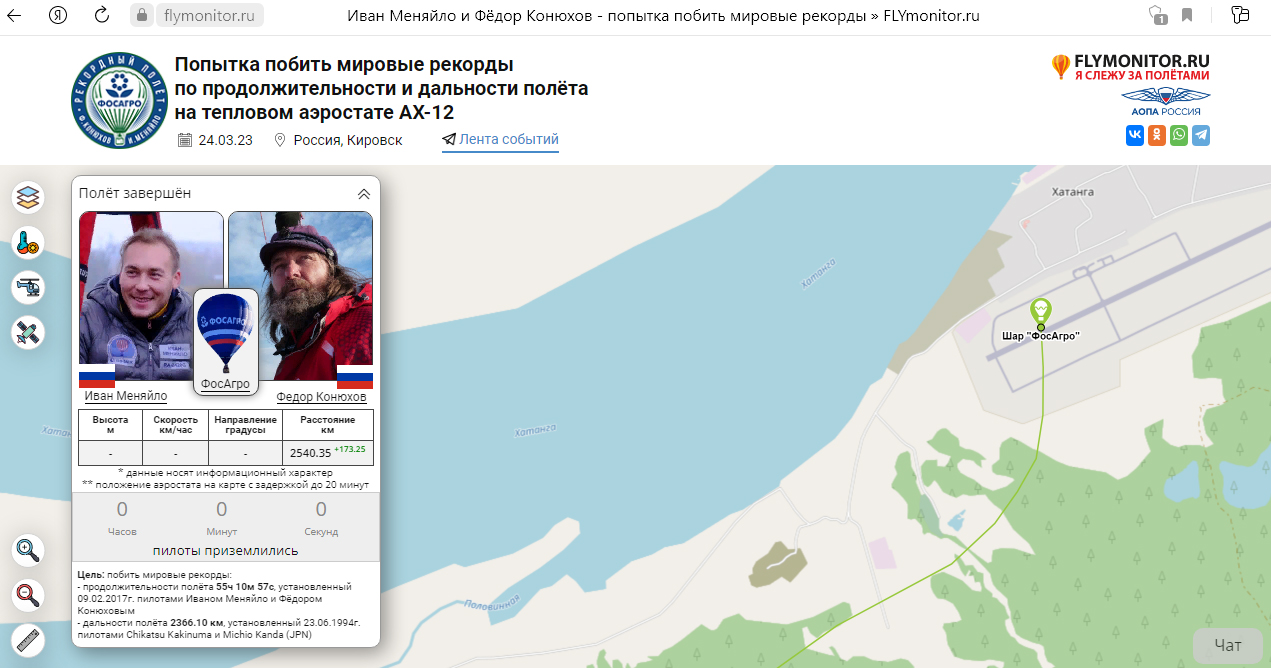Click the Шар "ФосАгро" map label
1271x668 pixels.
1041,337
